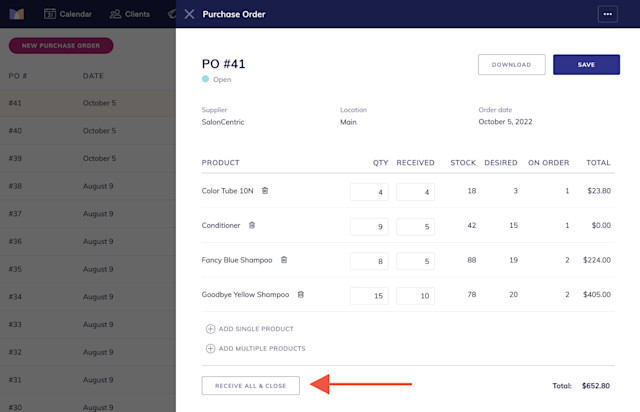This screenshot has height=412, width=640.
Task: Remove Conditioner line with trash icon
Action: point(252,225)
